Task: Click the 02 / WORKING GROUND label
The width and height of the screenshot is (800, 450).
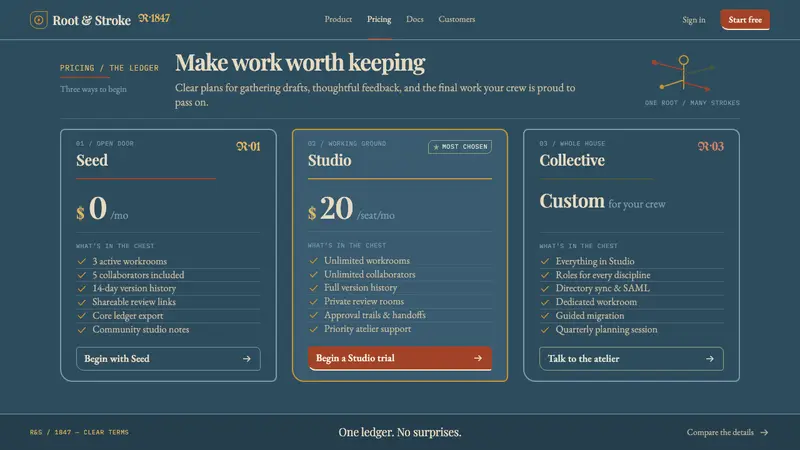Action: (x=347, y=143)
